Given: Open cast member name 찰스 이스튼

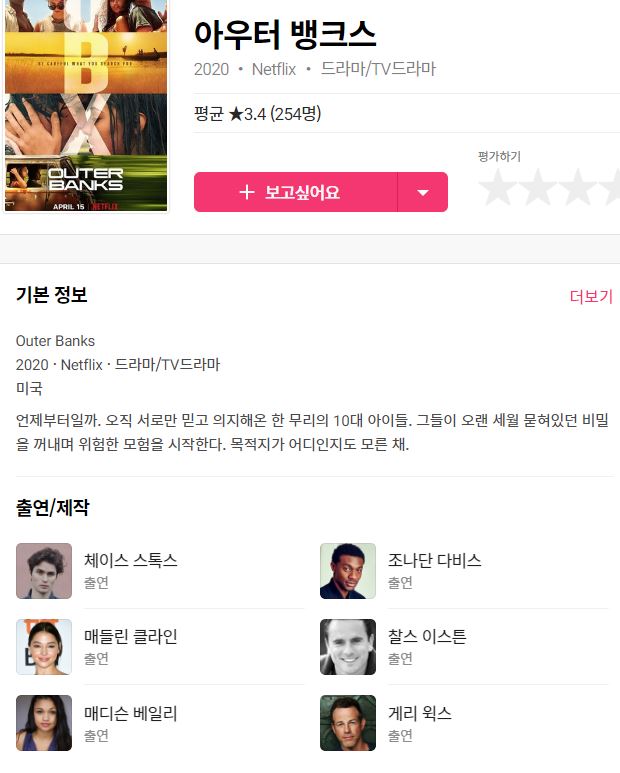Looking at the screenshot, I should [x=427, y=636].
